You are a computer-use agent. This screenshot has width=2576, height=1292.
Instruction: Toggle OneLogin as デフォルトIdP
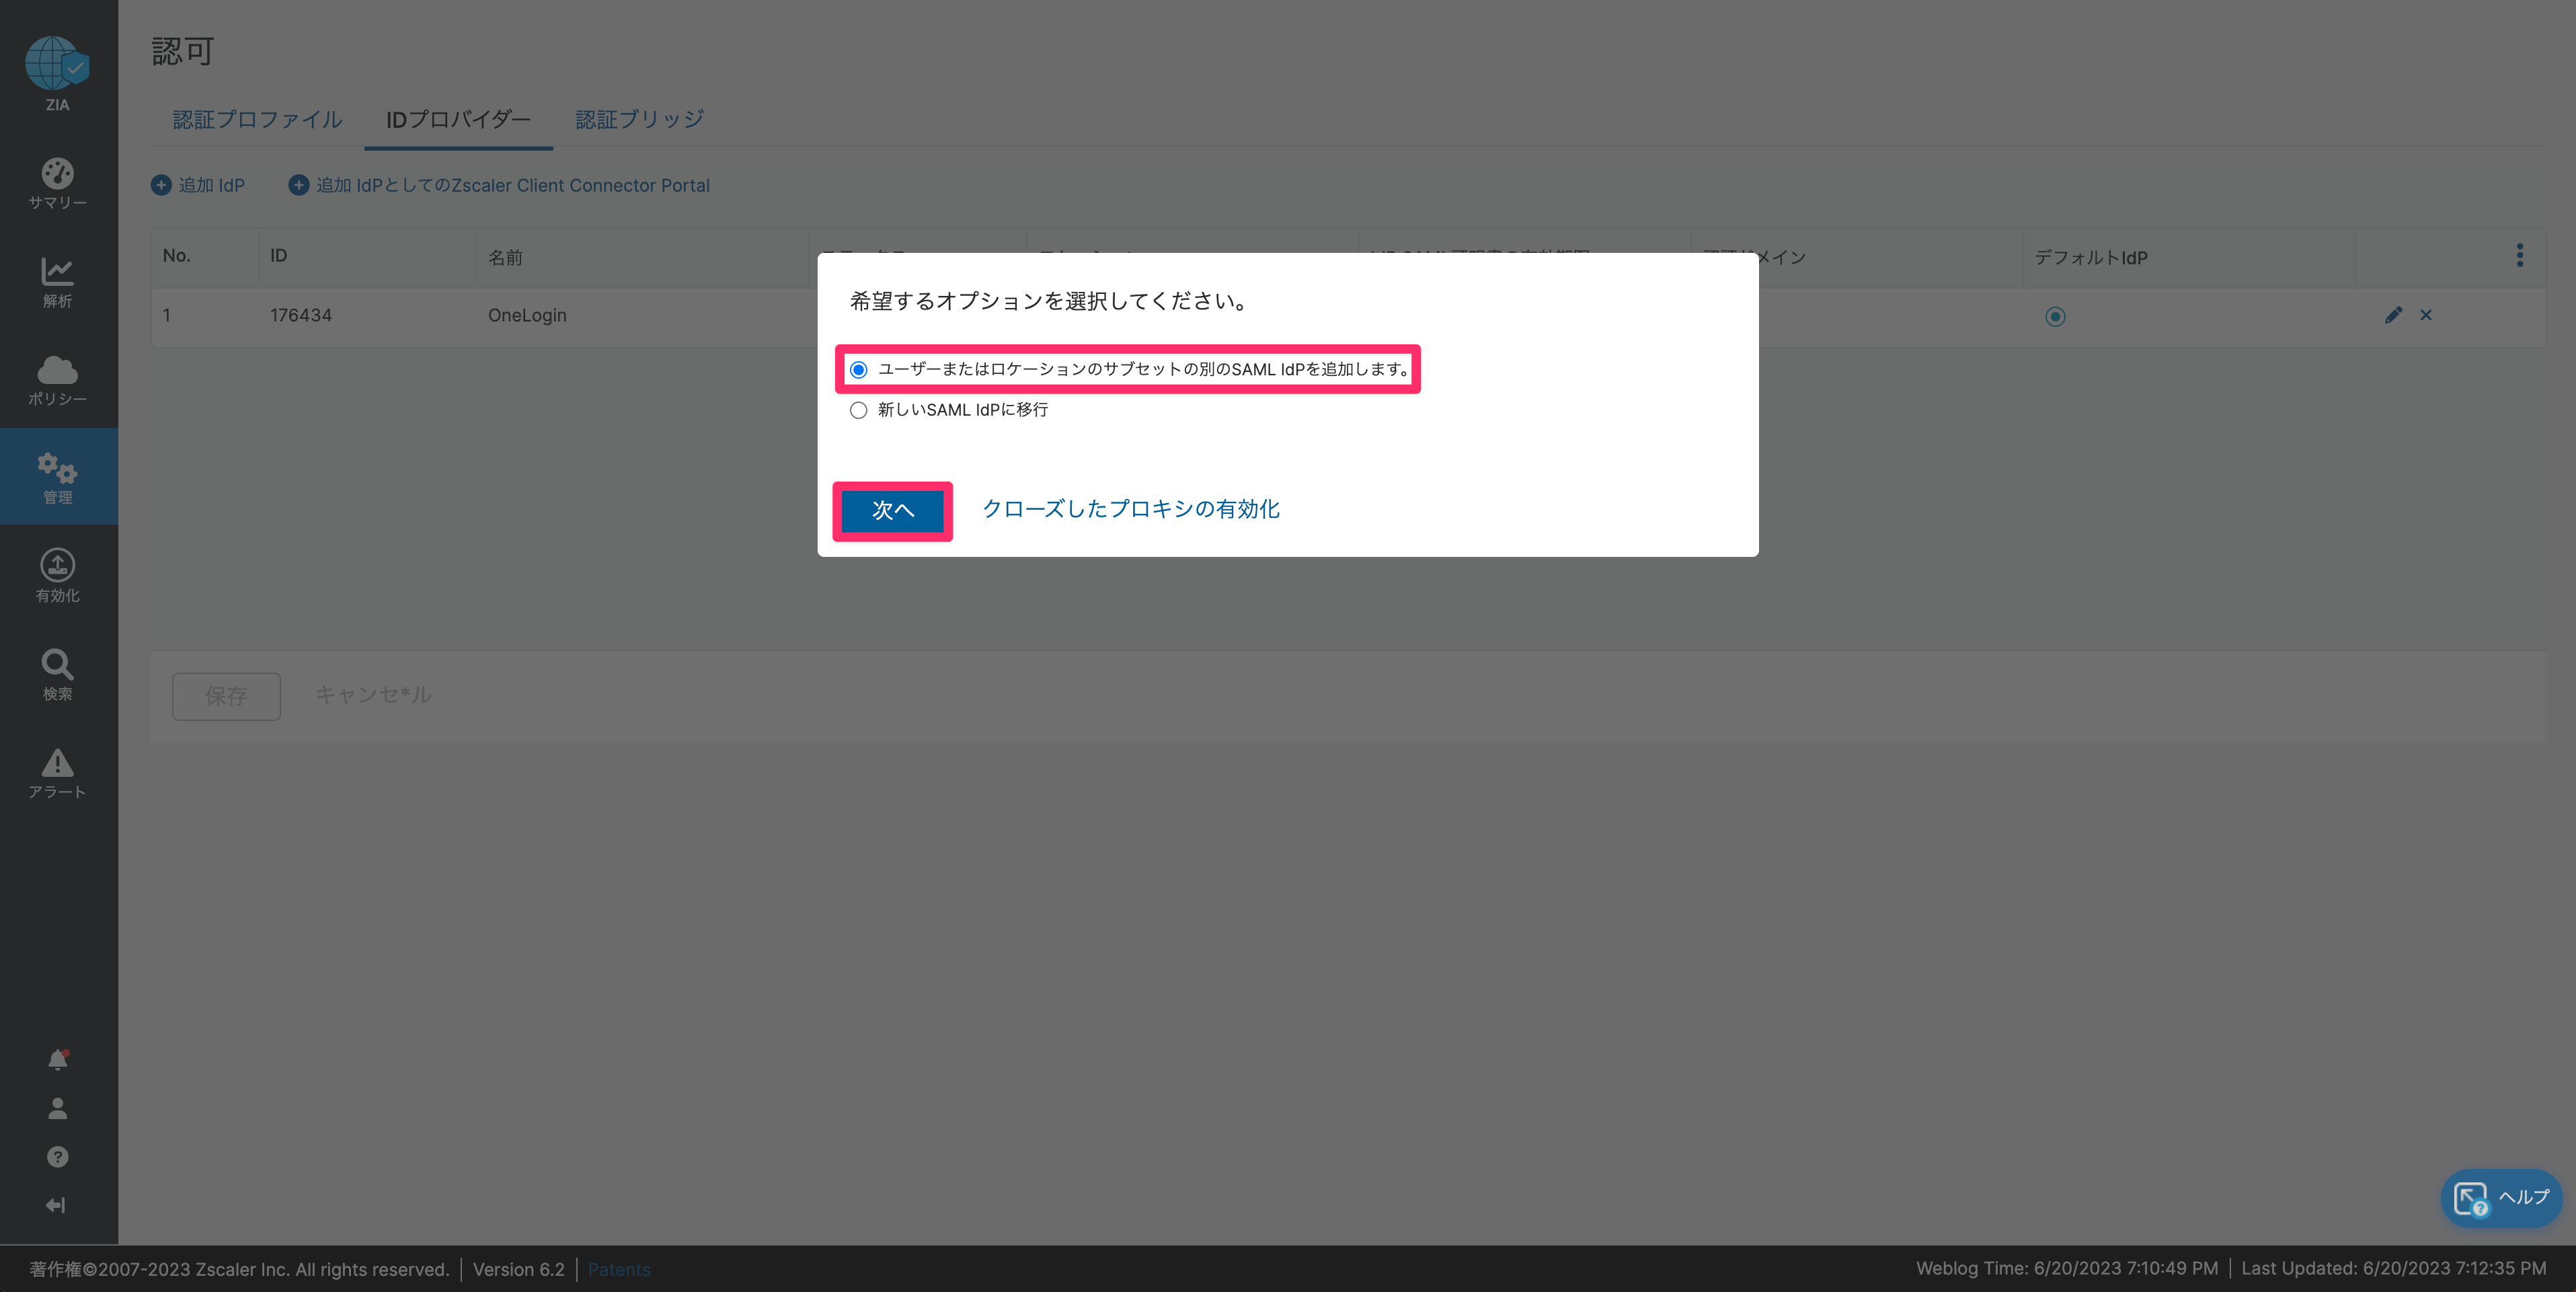click(2055, 317)
